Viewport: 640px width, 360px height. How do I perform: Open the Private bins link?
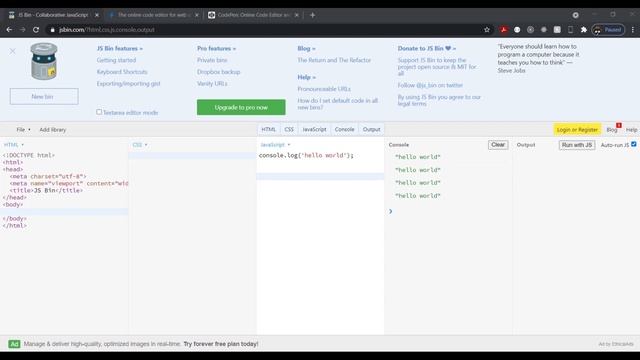click(x=212, y=60)
